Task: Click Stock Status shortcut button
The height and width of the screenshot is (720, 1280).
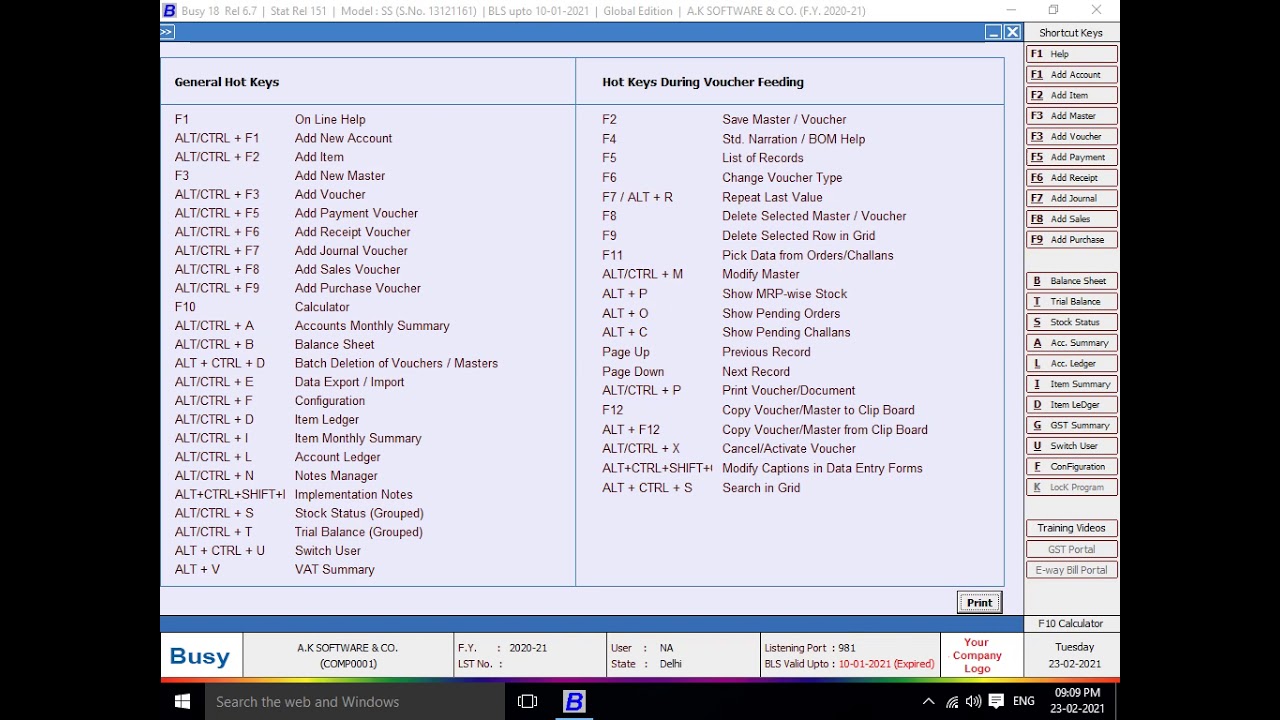Action: point(1071,322)
